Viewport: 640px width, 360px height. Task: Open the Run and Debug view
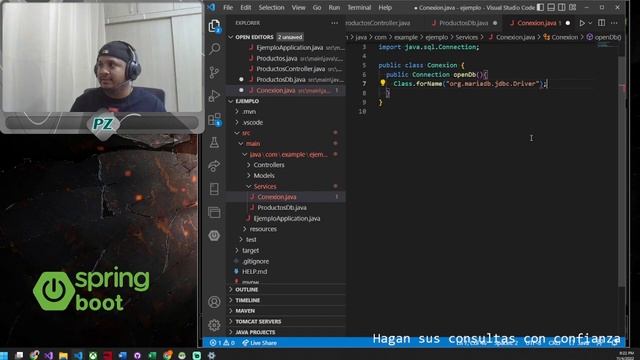click(214, 96)
